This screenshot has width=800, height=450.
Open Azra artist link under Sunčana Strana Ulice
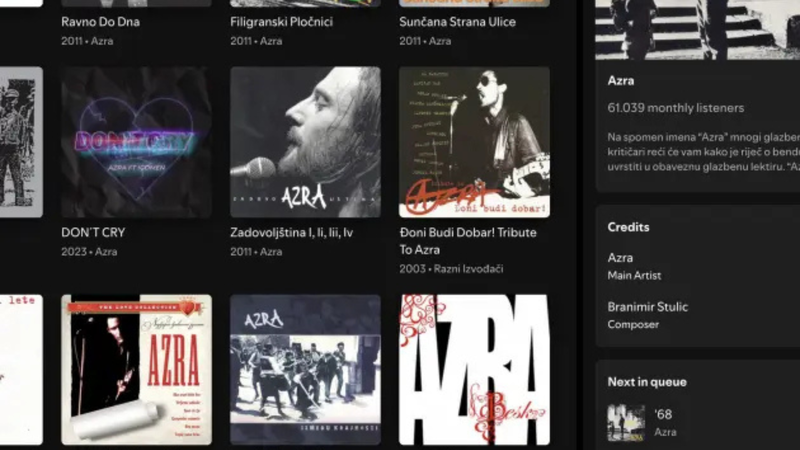(440, 41)
